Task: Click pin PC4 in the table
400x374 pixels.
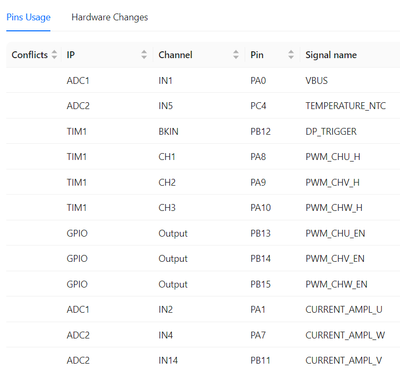Action: [258, 106]
